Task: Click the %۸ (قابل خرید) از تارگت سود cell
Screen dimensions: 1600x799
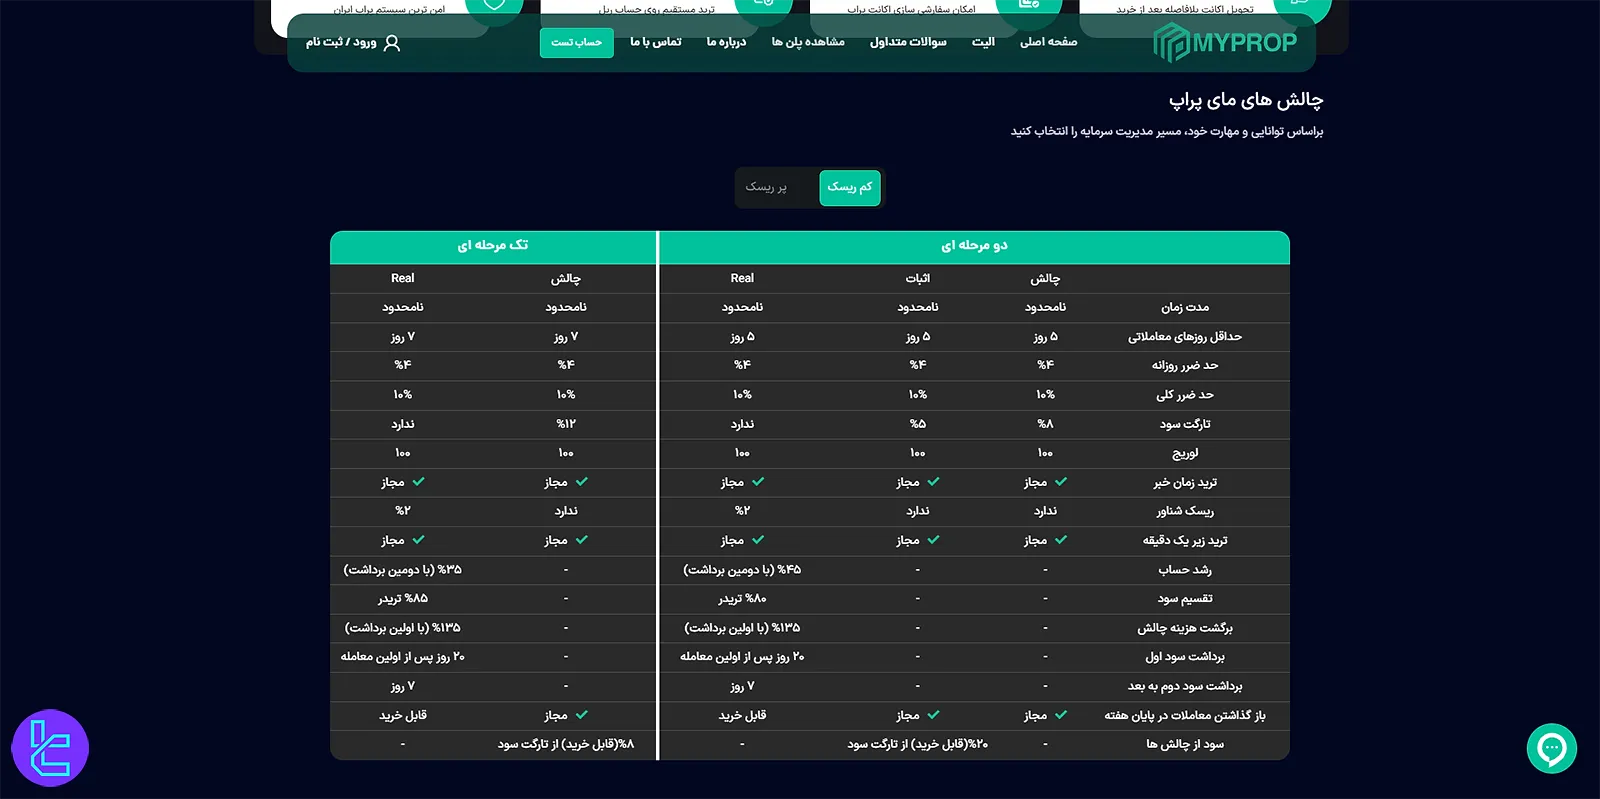Action: tap(566, 744)
